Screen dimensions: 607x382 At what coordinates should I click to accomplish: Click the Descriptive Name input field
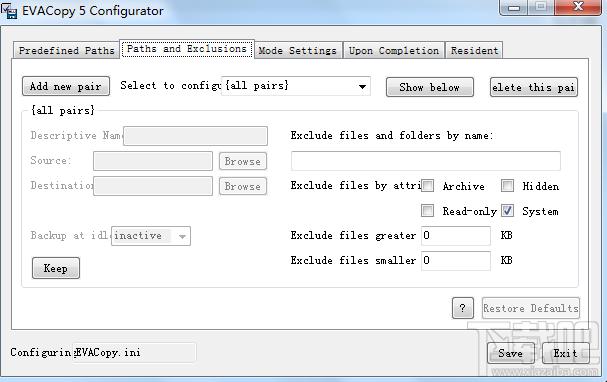pos(195,136)
